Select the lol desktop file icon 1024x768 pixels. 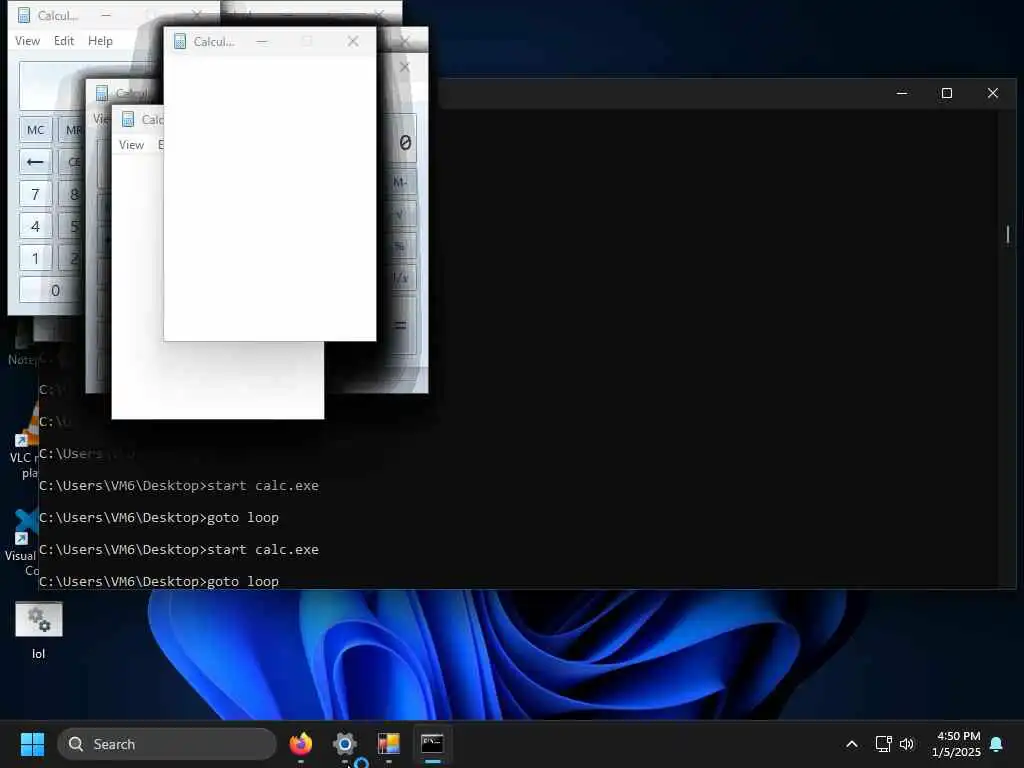pos(39,630)
